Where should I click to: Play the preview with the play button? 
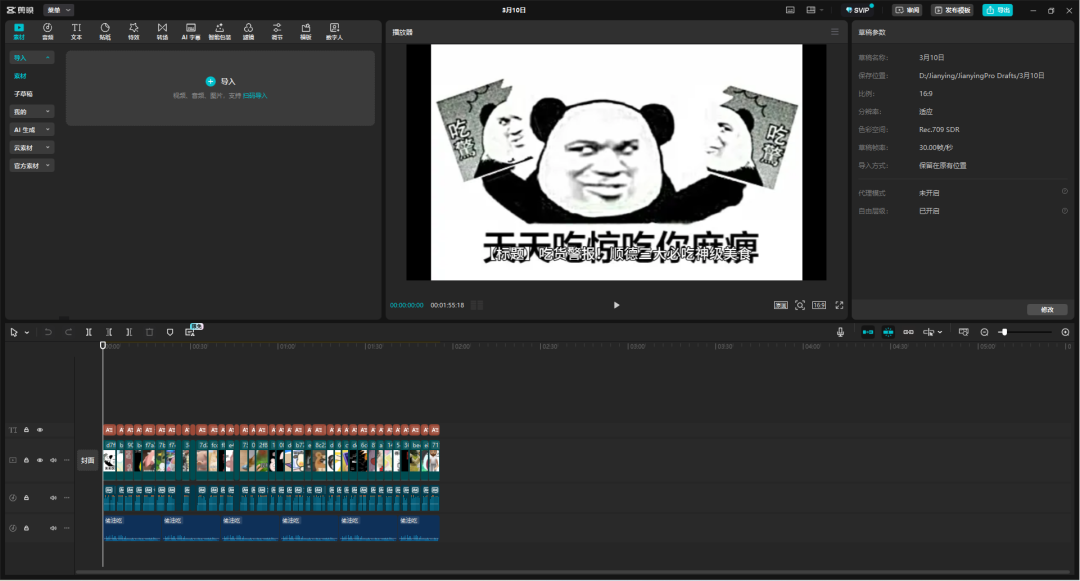(616, 305)
